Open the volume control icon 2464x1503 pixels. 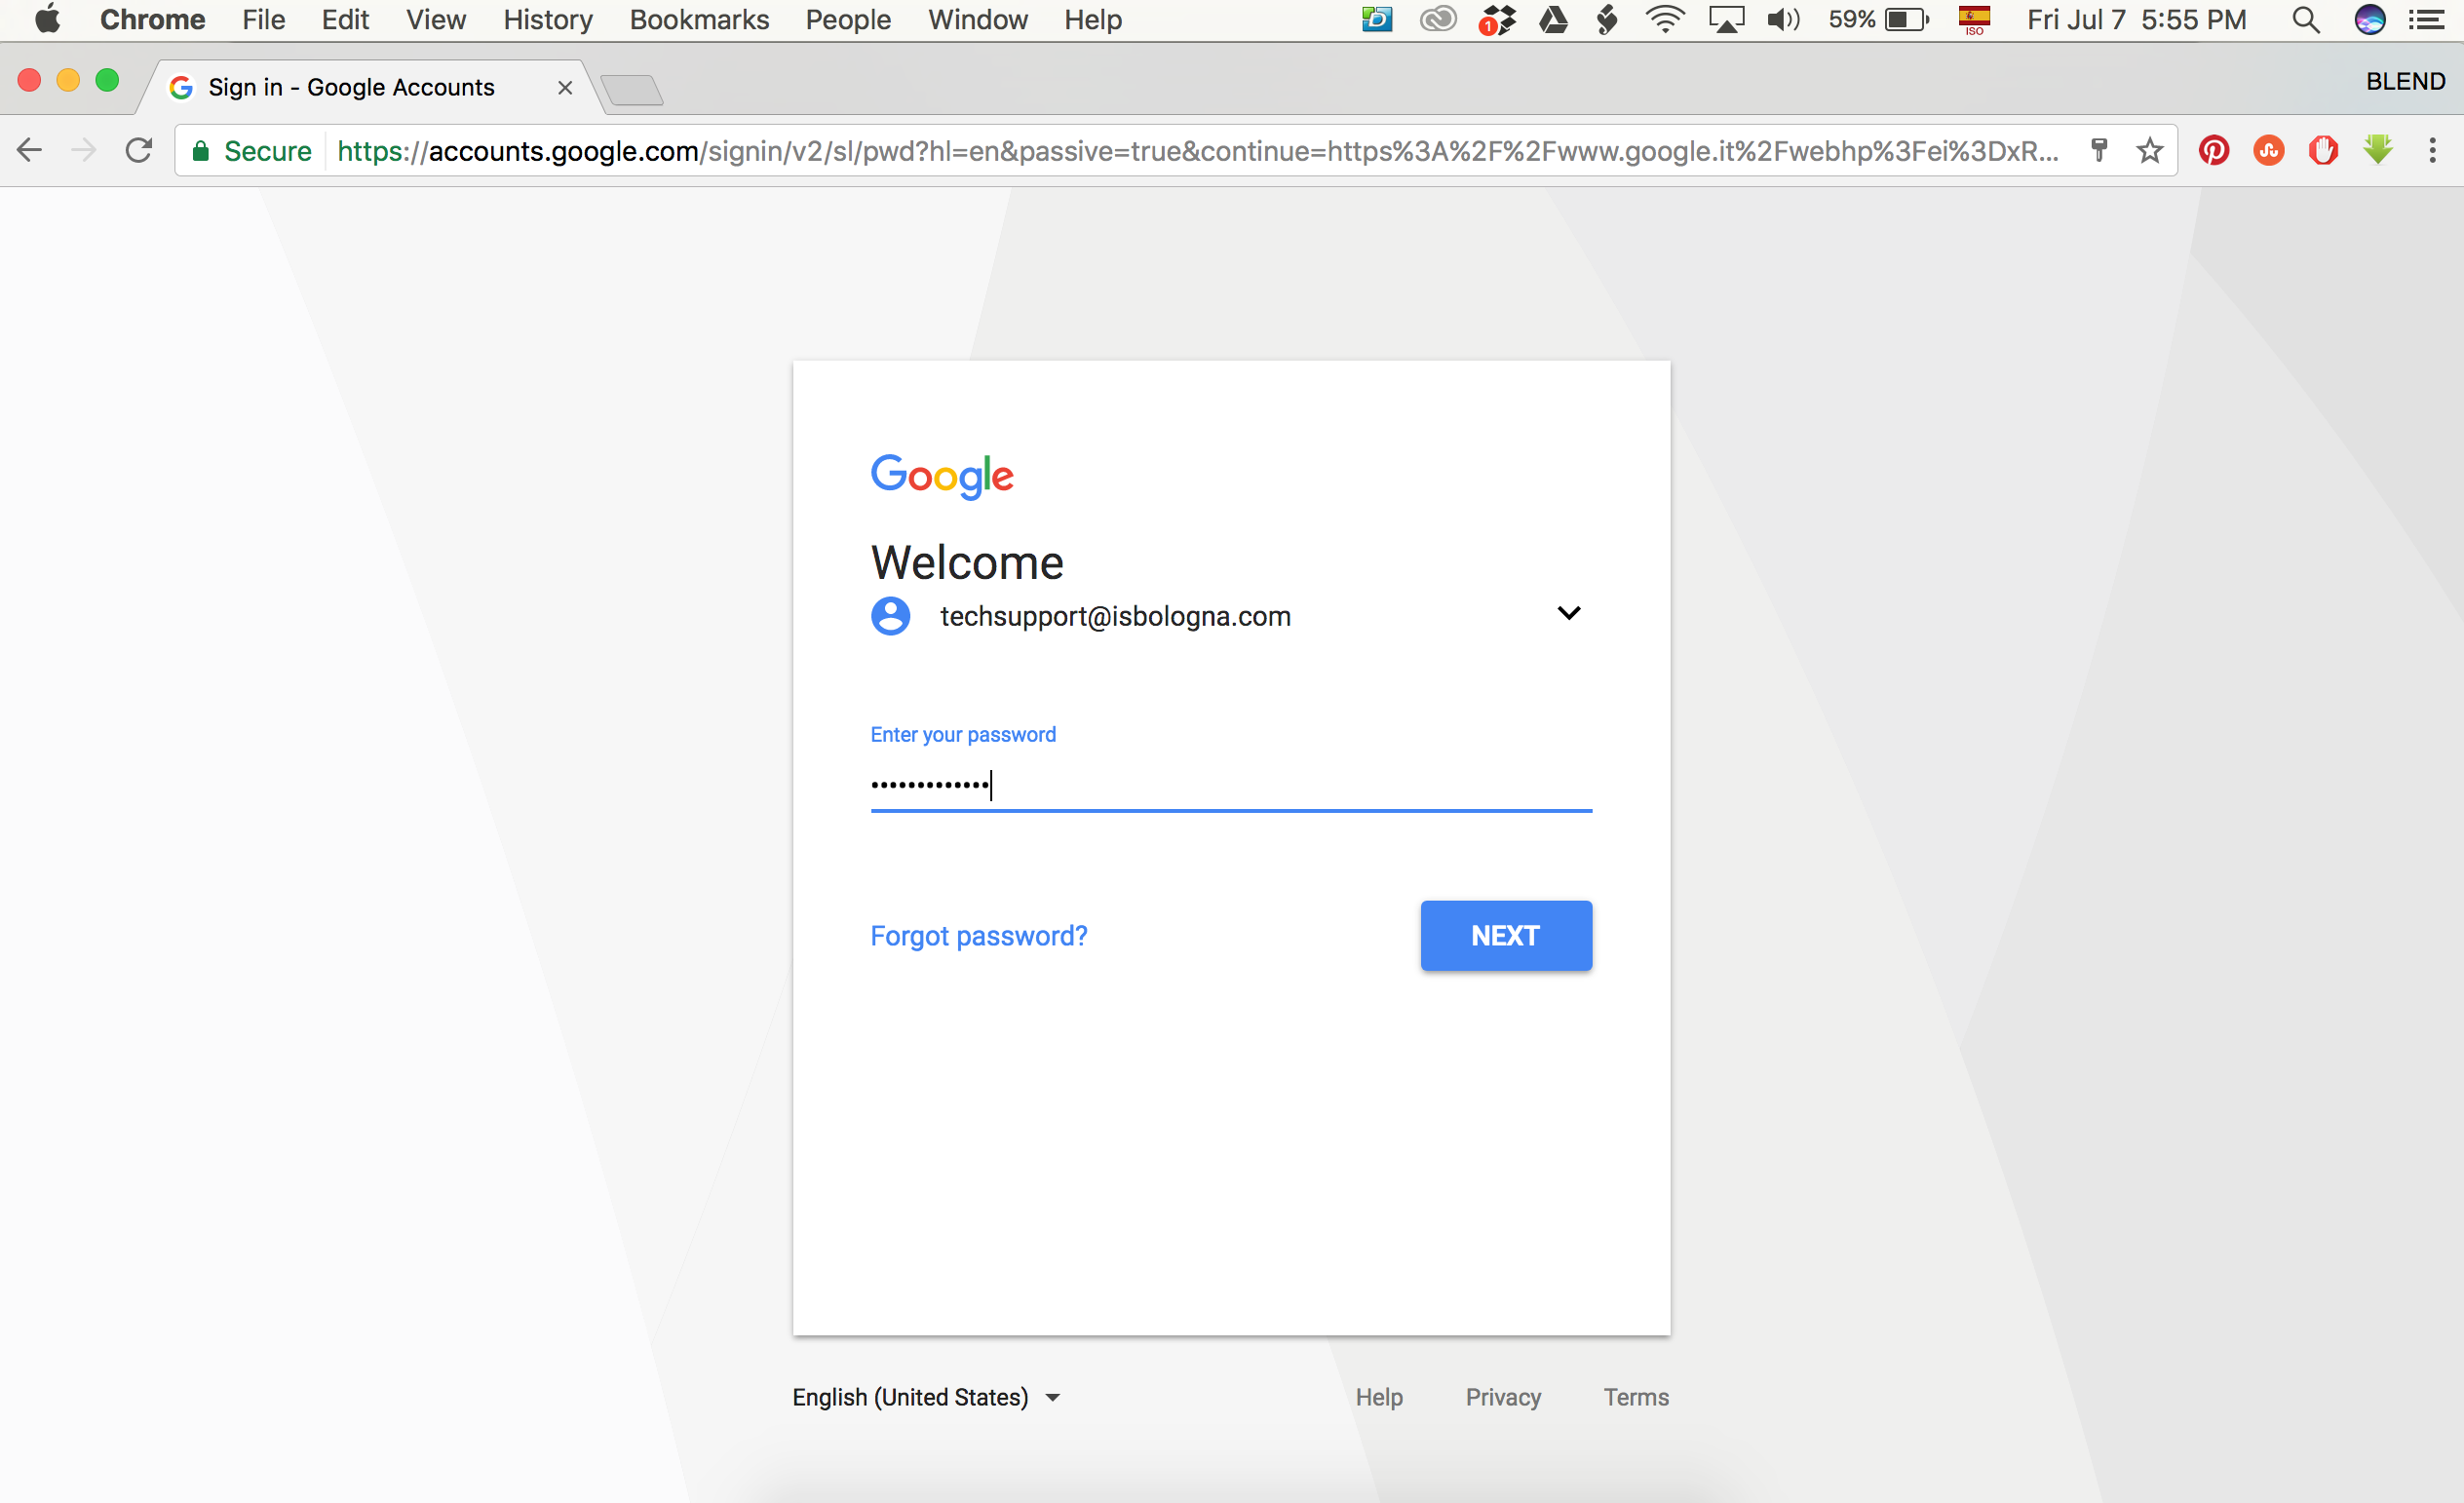point(1783,20)
